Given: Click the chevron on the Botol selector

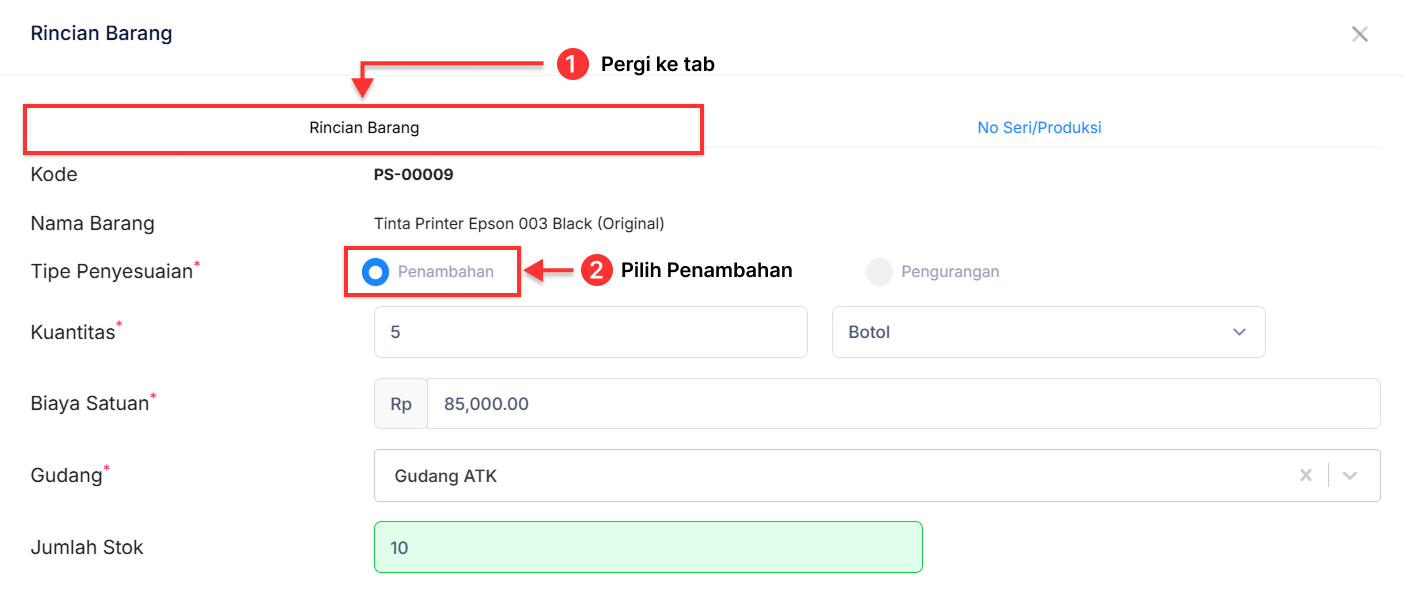Looking at the screenshot, I should 1240,331.
